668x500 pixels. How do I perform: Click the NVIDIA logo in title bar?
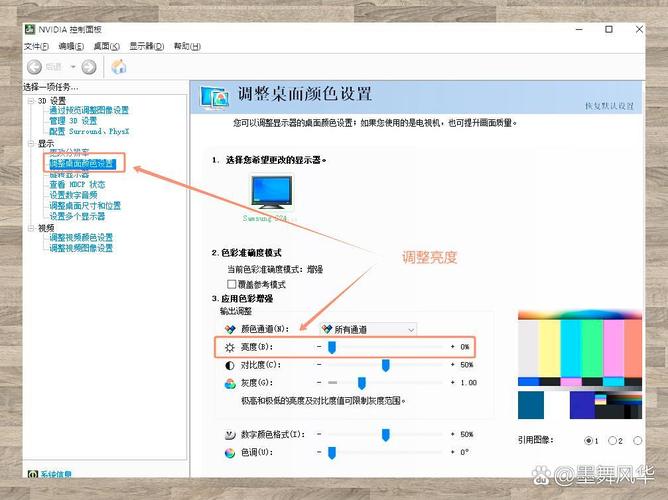click(30, 29)
